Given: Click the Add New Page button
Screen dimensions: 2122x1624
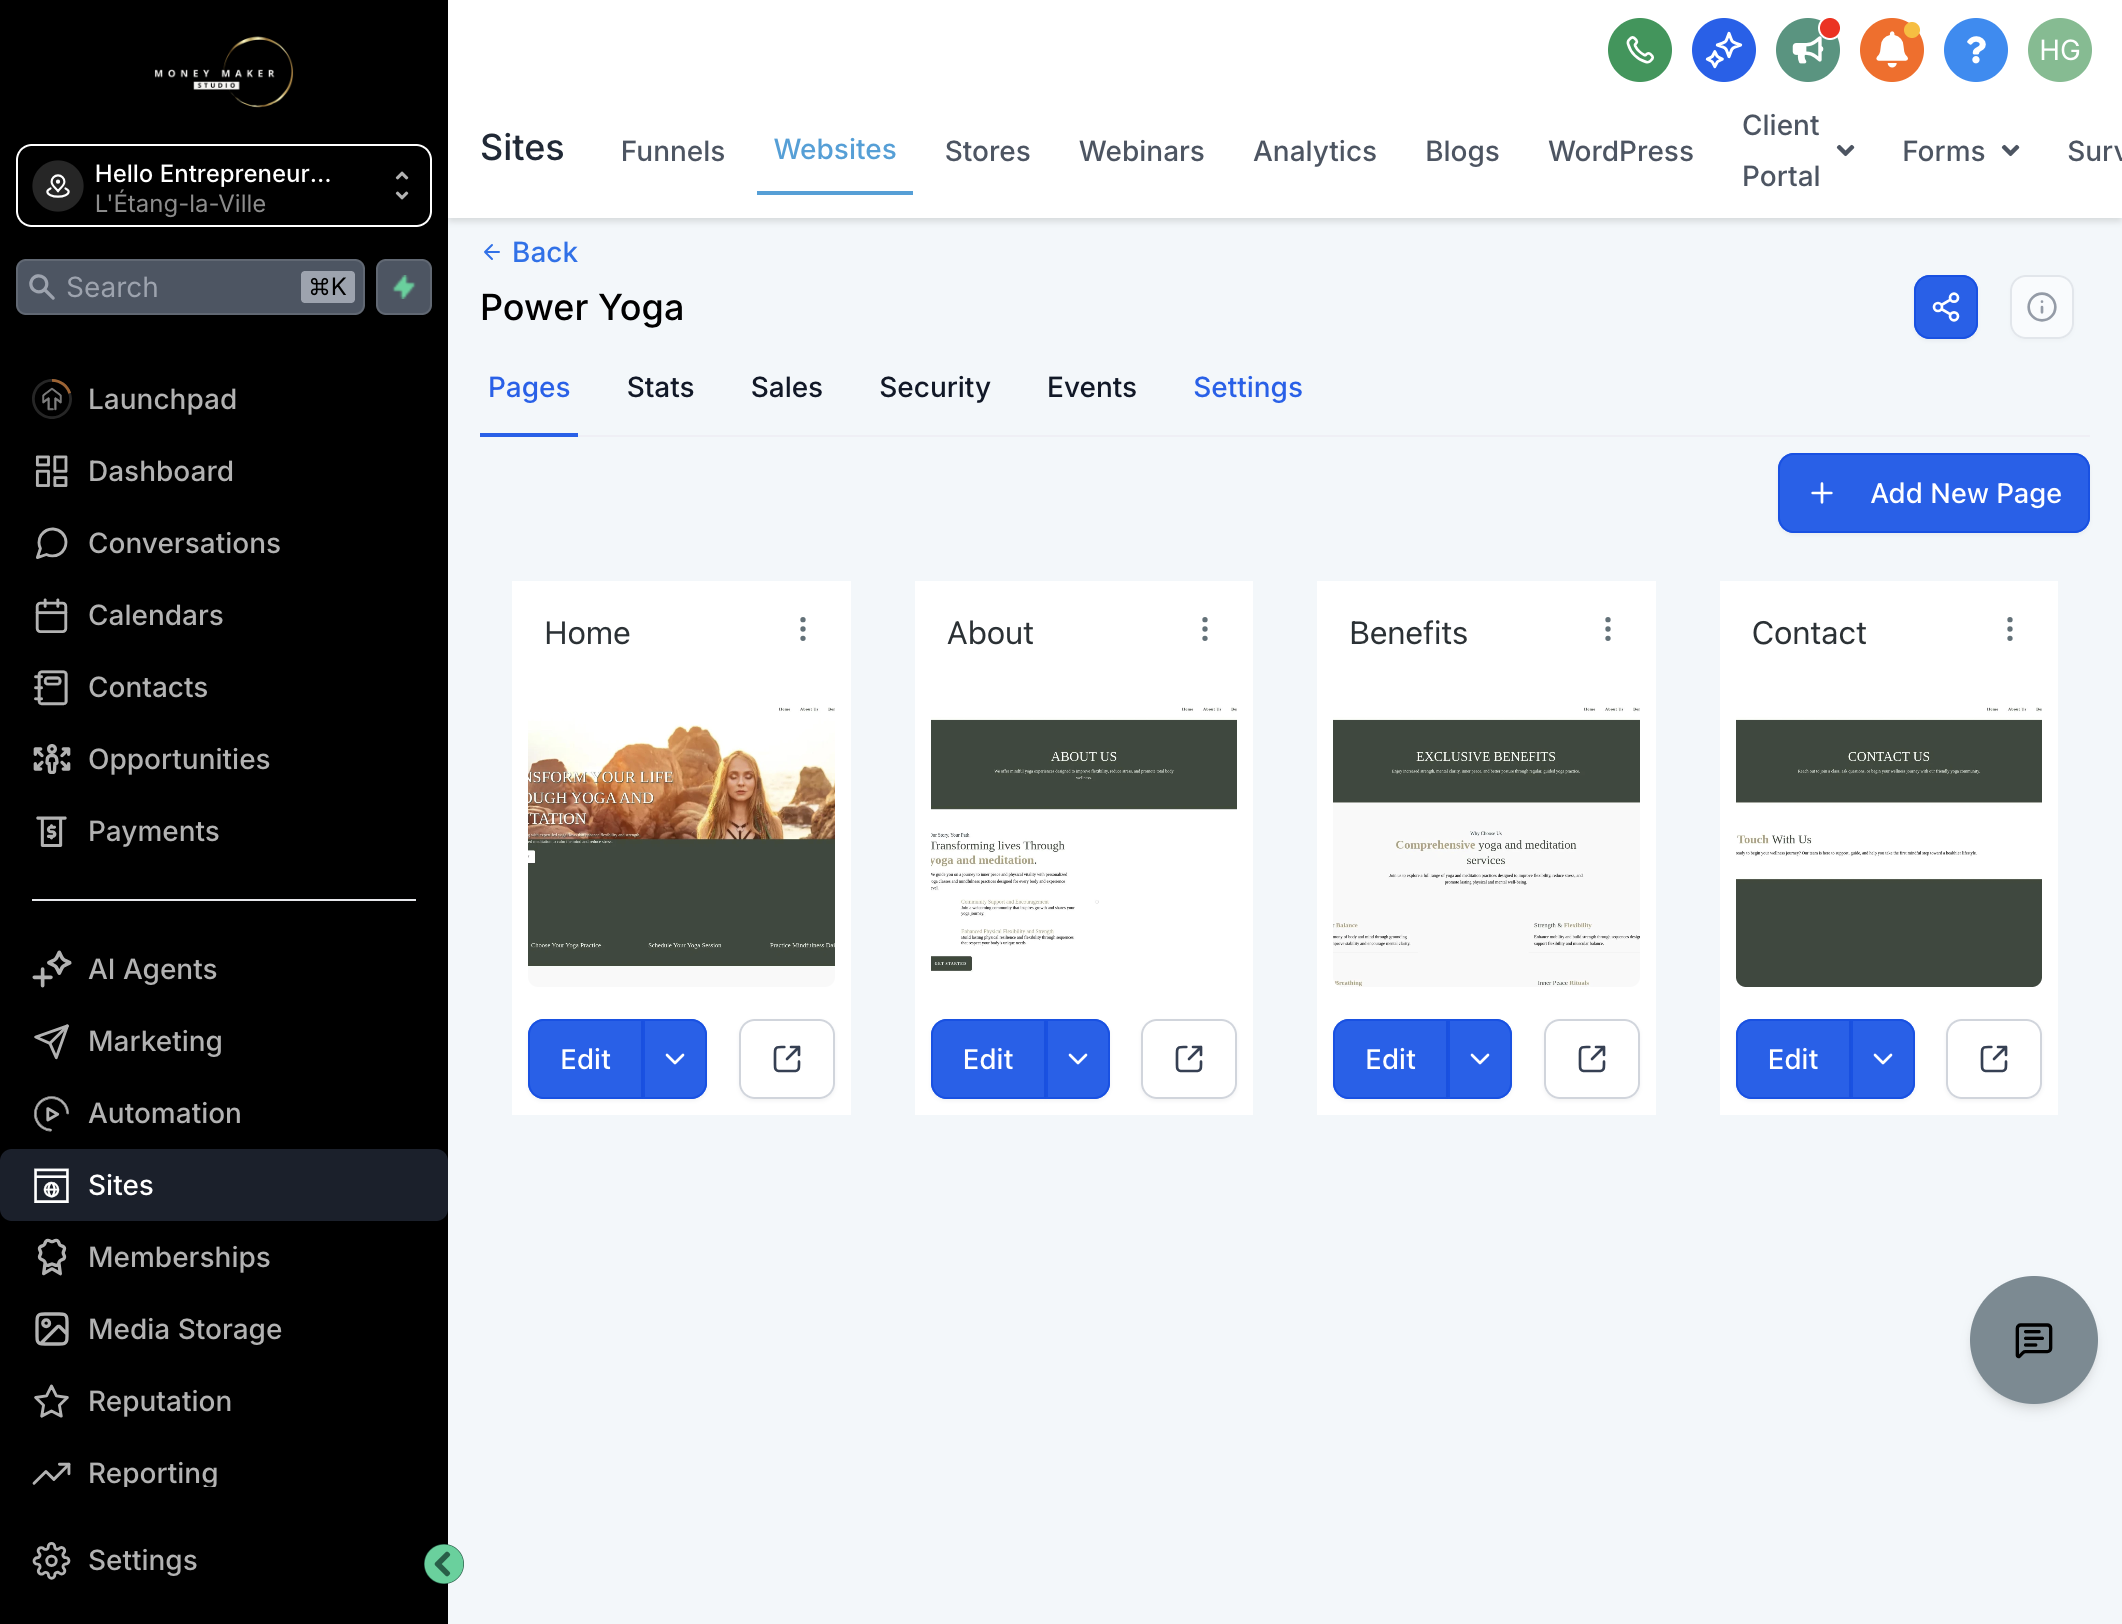Looking at the screenshot, I should (x=1933, y=493).
